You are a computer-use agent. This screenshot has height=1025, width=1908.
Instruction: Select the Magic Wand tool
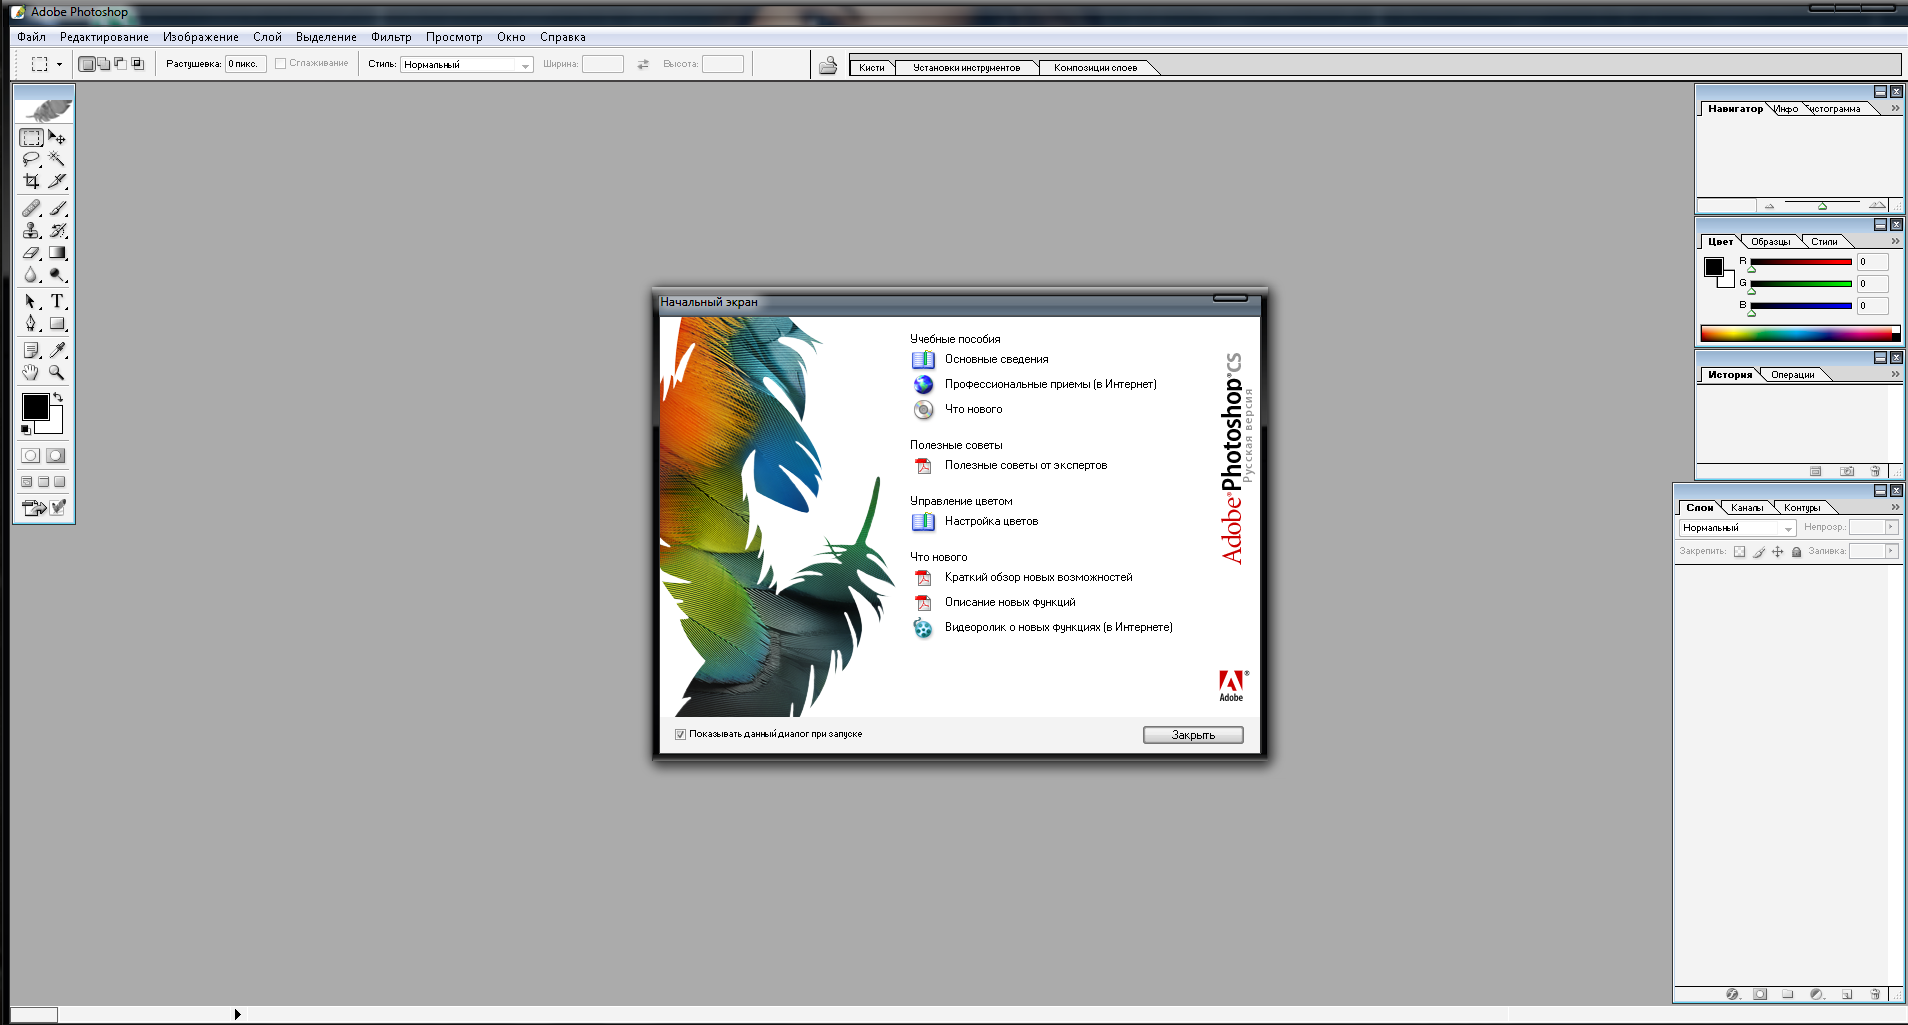click(x=57, y=159)
